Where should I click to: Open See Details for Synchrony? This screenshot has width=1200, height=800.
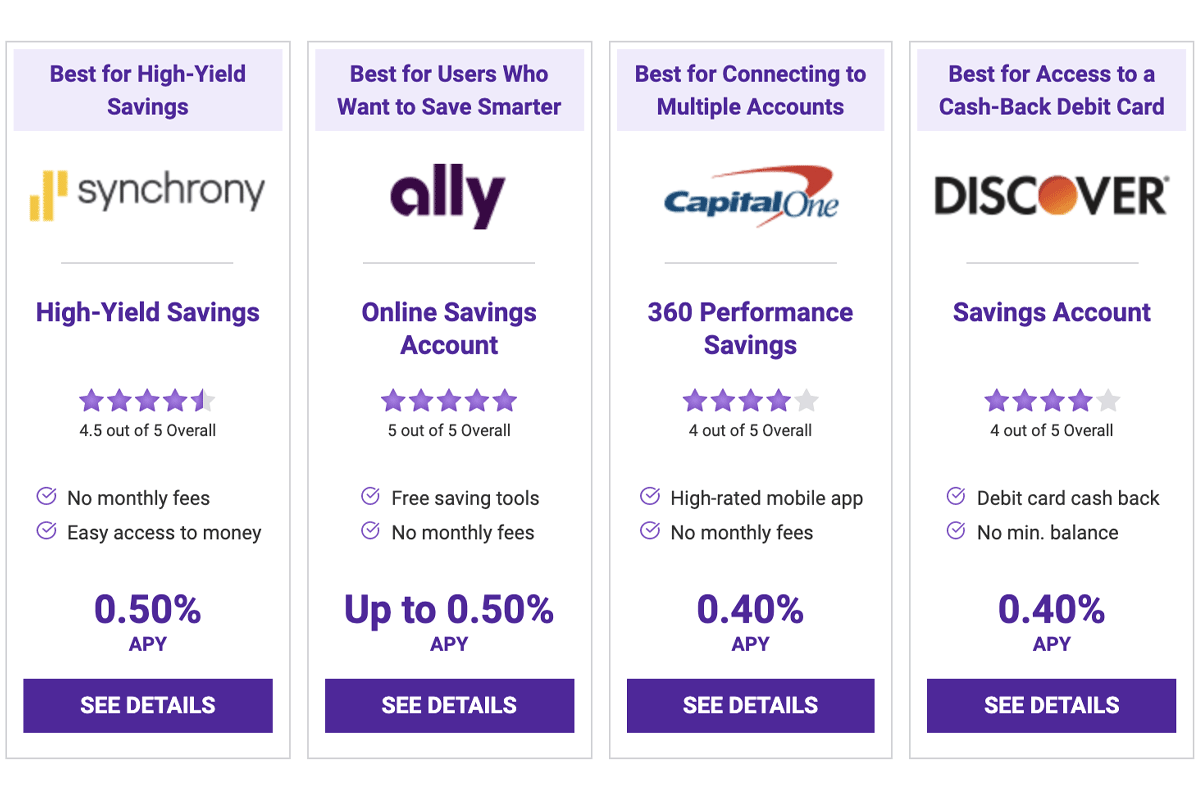point(148,705)
